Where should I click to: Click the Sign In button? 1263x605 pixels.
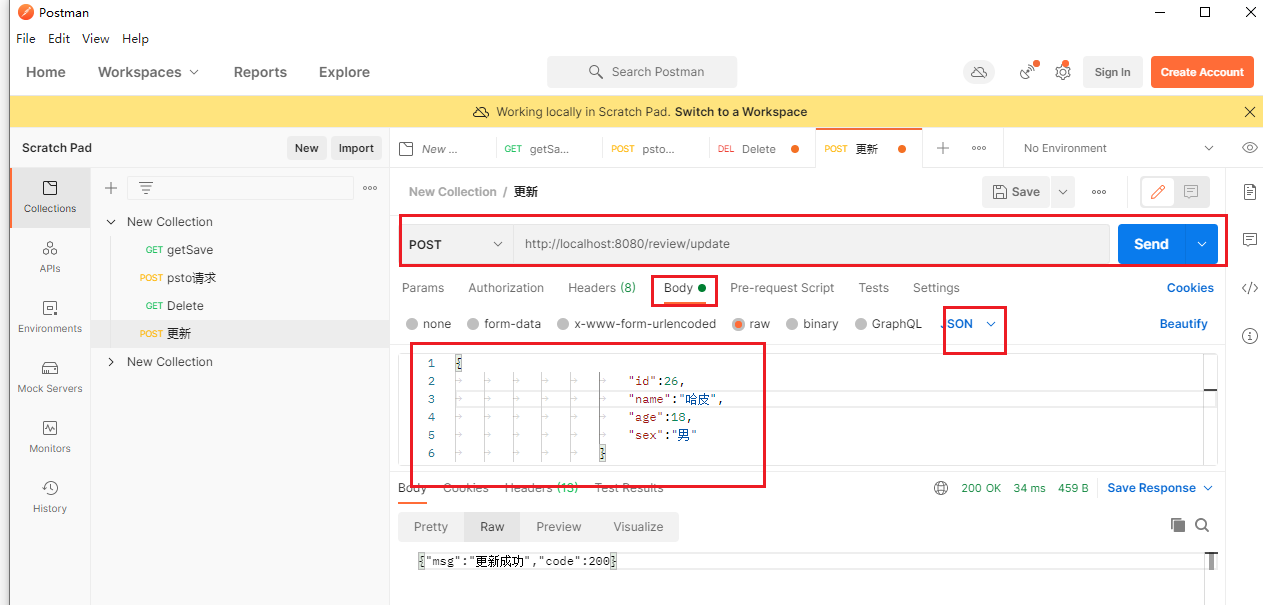tap(1112, 72)
